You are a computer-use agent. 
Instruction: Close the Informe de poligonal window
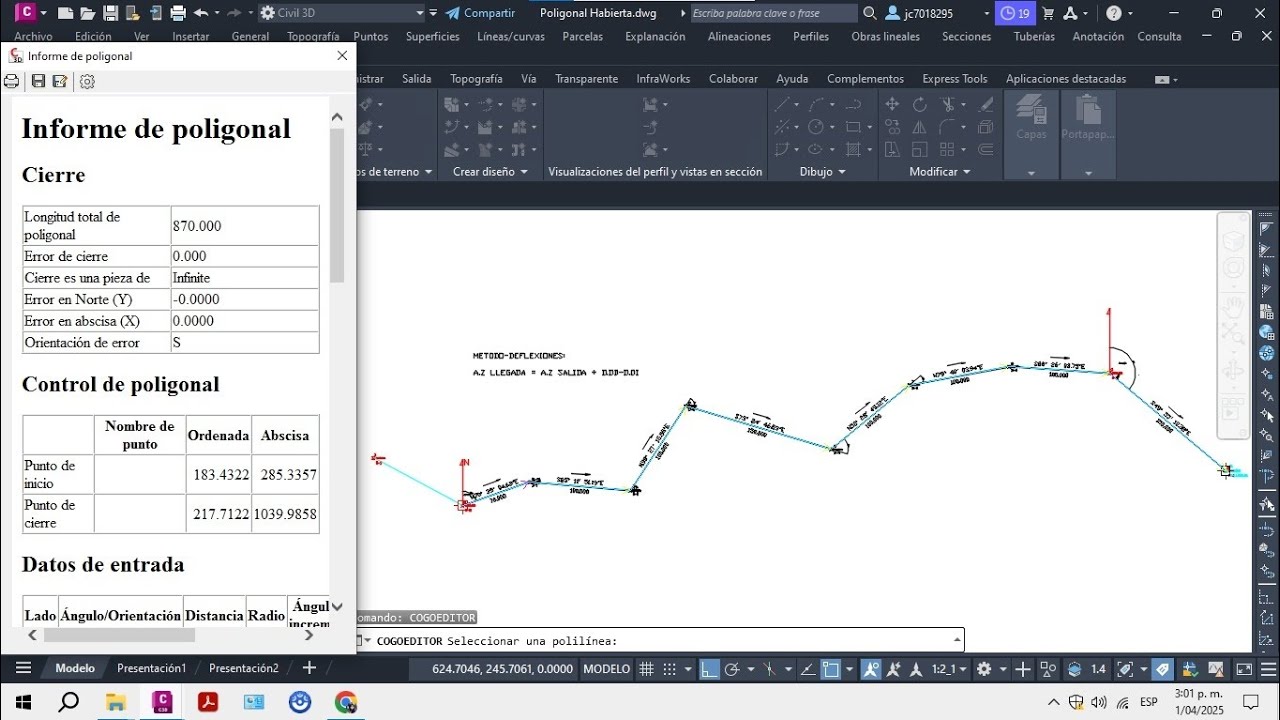point(342,56)
